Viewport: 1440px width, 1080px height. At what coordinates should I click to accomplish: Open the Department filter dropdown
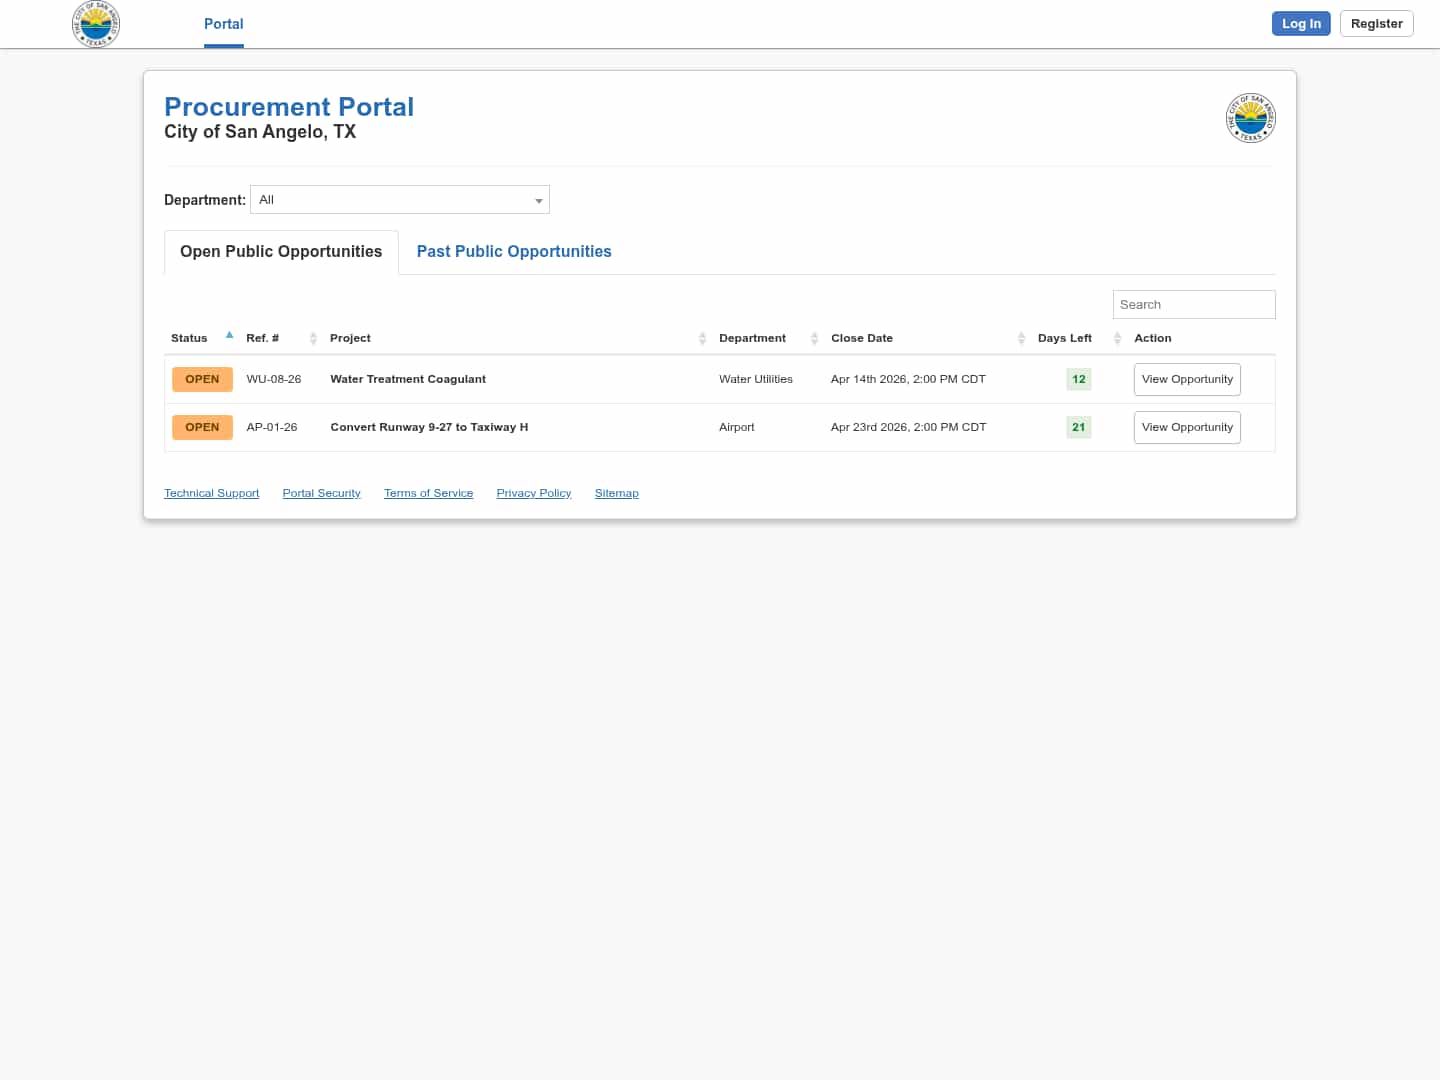399,199
